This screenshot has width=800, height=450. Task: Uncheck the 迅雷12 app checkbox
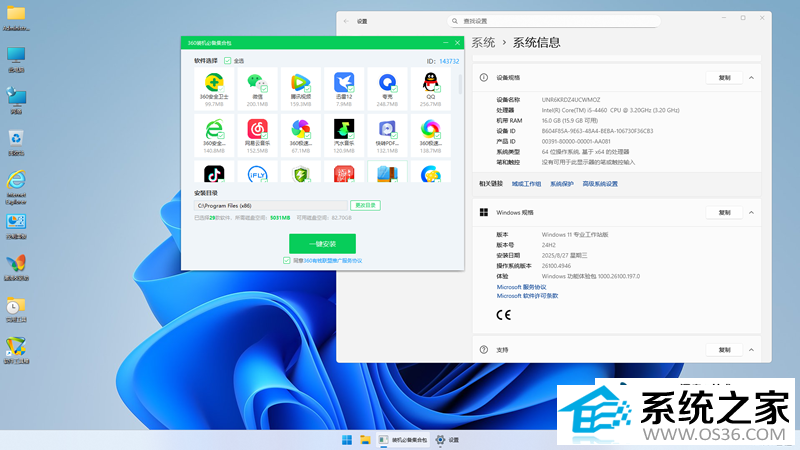point(351,89)
